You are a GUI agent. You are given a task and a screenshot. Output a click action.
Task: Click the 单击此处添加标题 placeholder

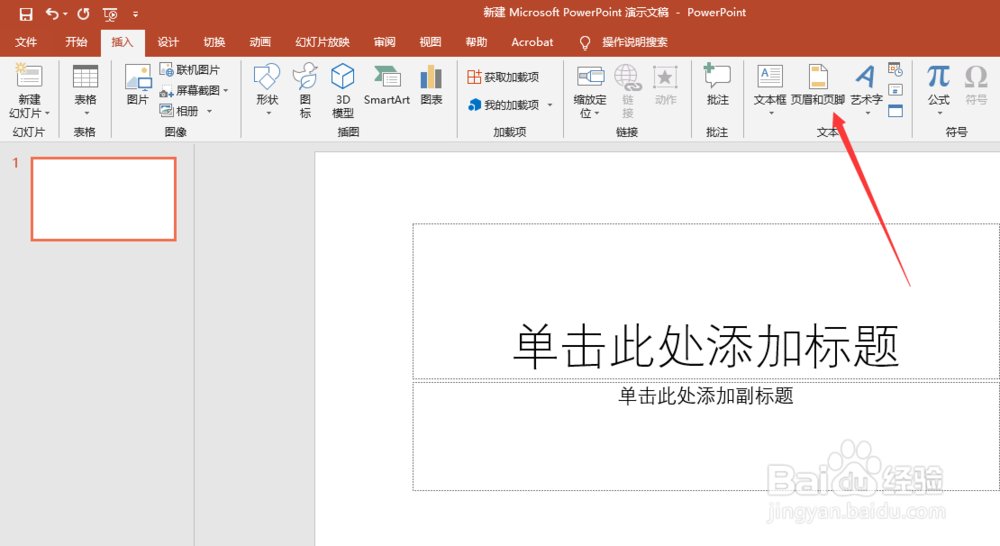(705, 302)
